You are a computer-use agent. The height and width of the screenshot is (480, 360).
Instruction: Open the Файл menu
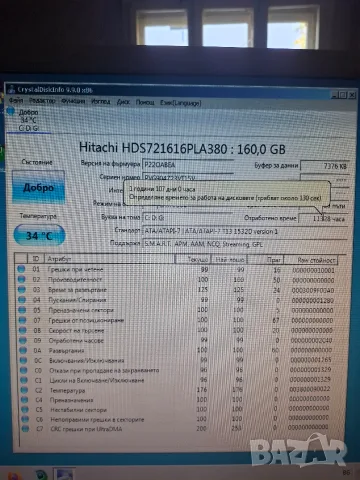[16, 100]
